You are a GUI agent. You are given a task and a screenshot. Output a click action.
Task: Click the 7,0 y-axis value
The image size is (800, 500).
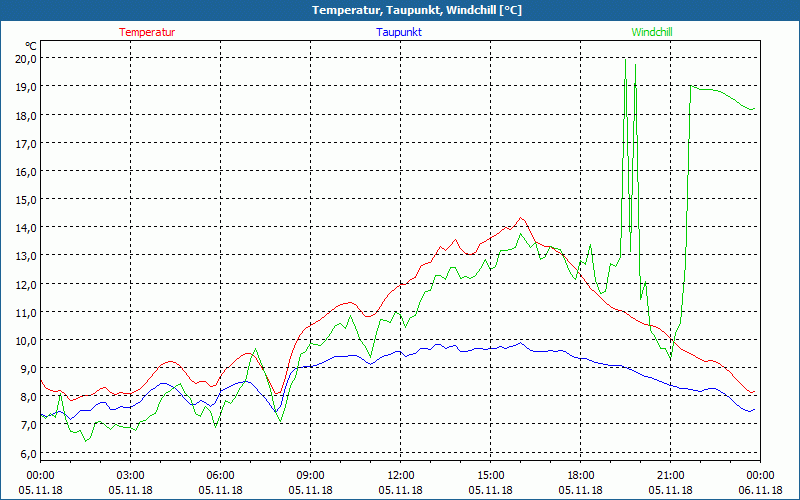pyautogui.click(x=29, y=424)
